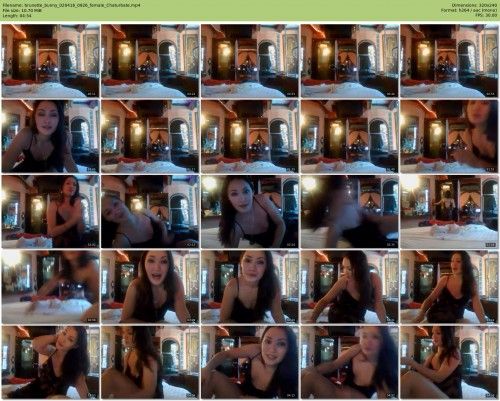Select the motion-blurred figure thumbnail in third row

pos(349,212)
